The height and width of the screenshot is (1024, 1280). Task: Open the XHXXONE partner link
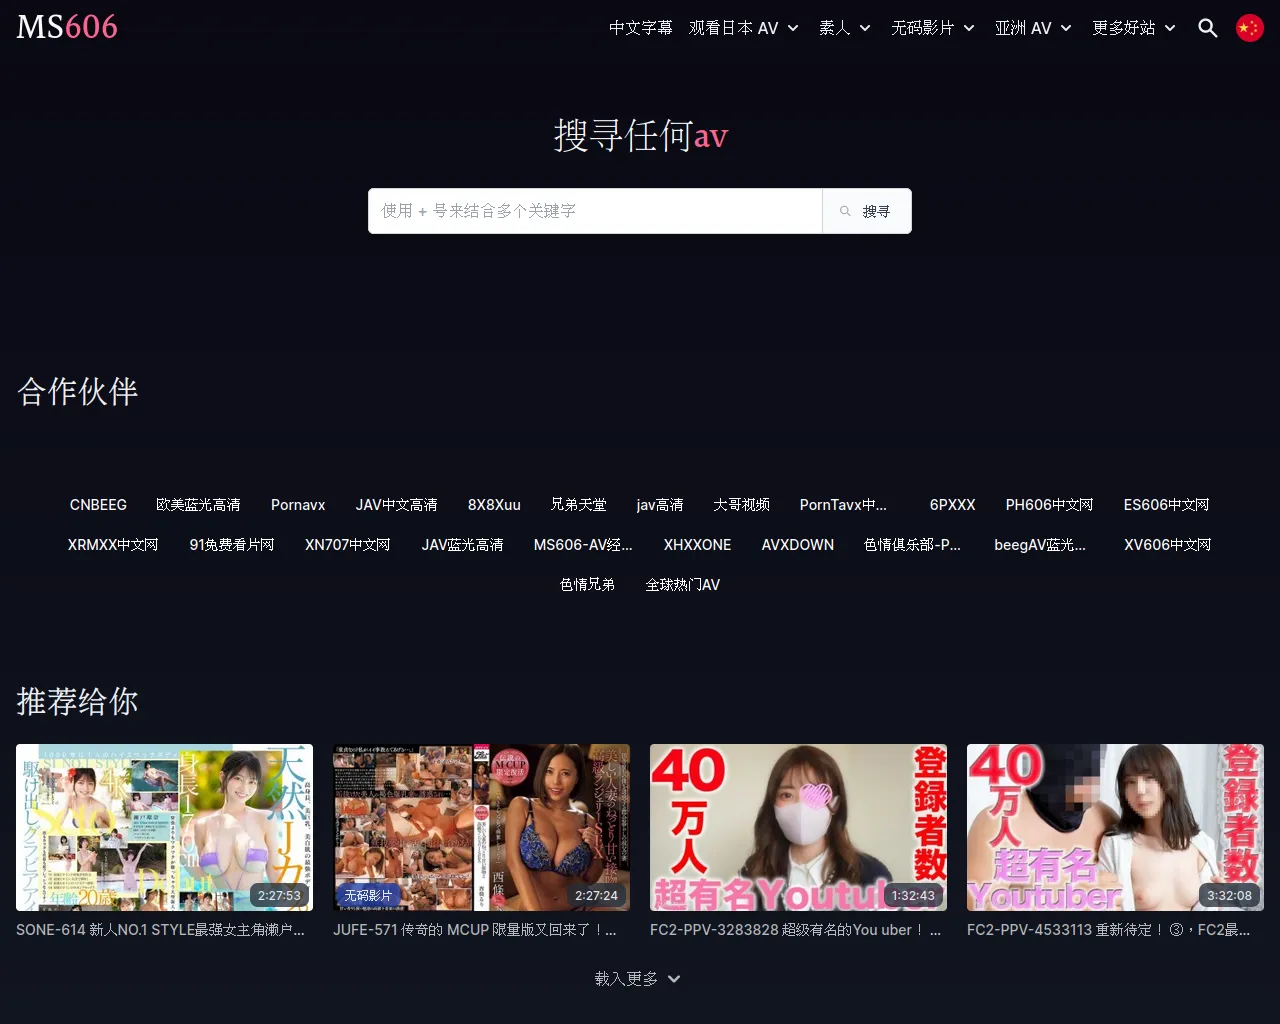[697, 545]
